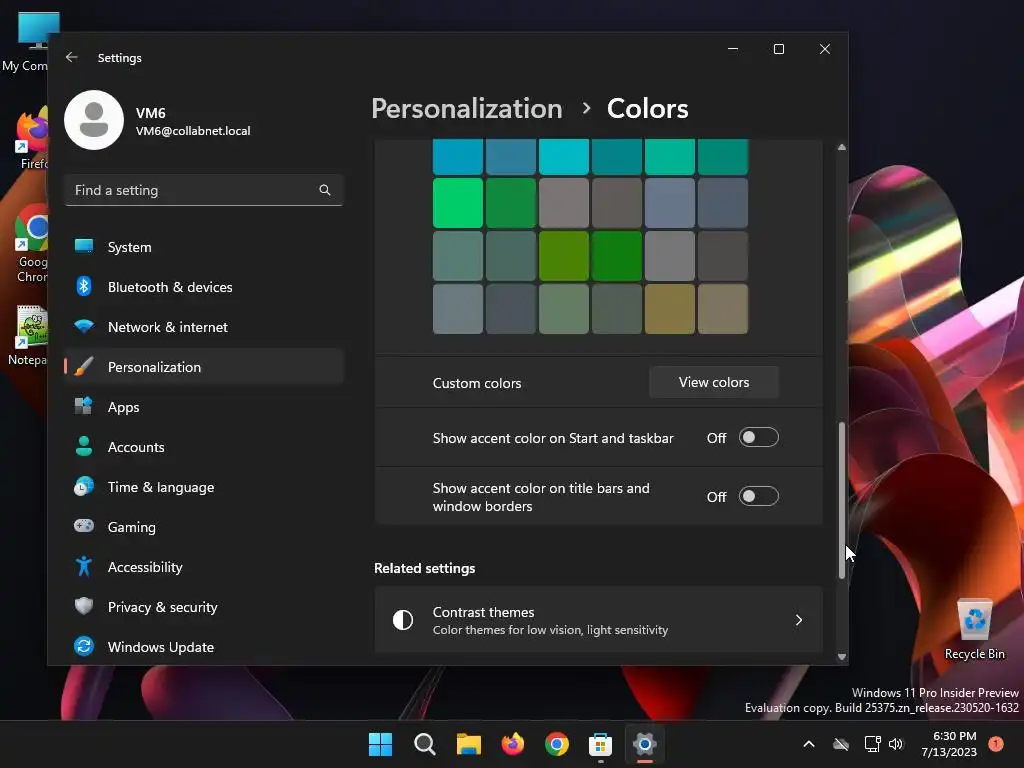
Task: Select Personalization in sidebar
Action: 204,367
